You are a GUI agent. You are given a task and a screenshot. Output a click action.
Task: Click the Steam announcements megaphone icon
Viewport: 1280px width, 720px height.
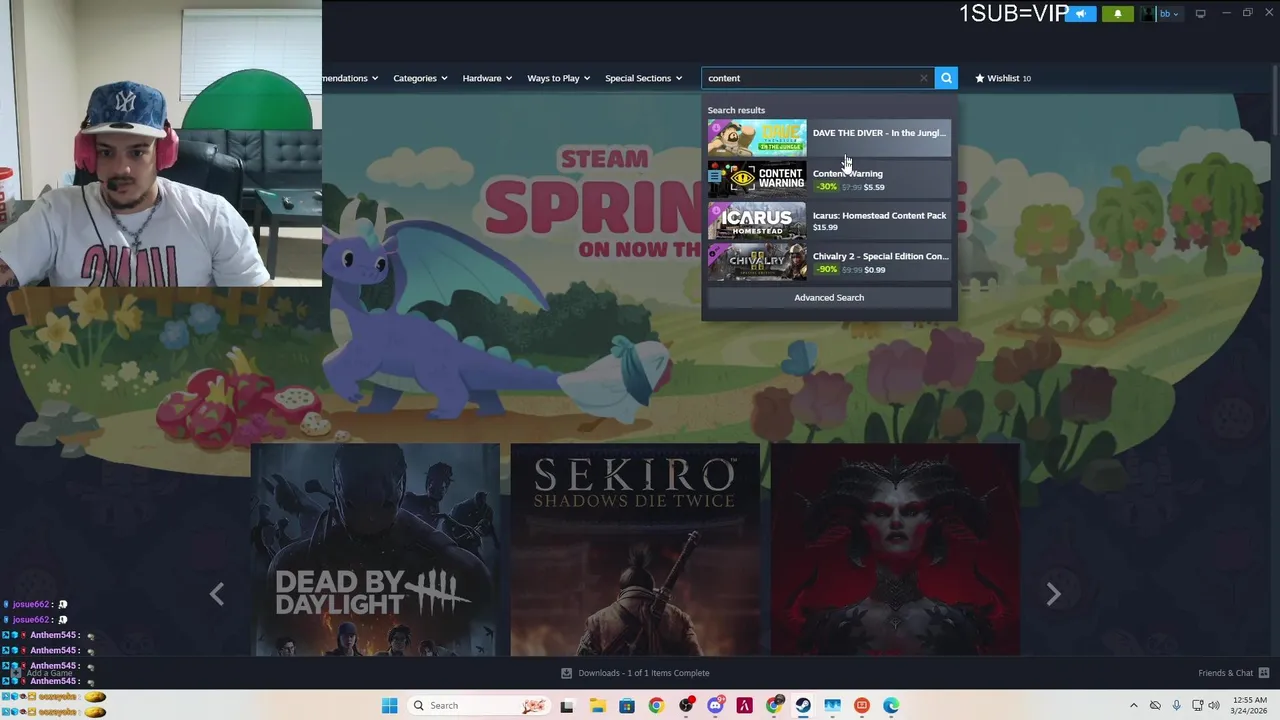1080,14
